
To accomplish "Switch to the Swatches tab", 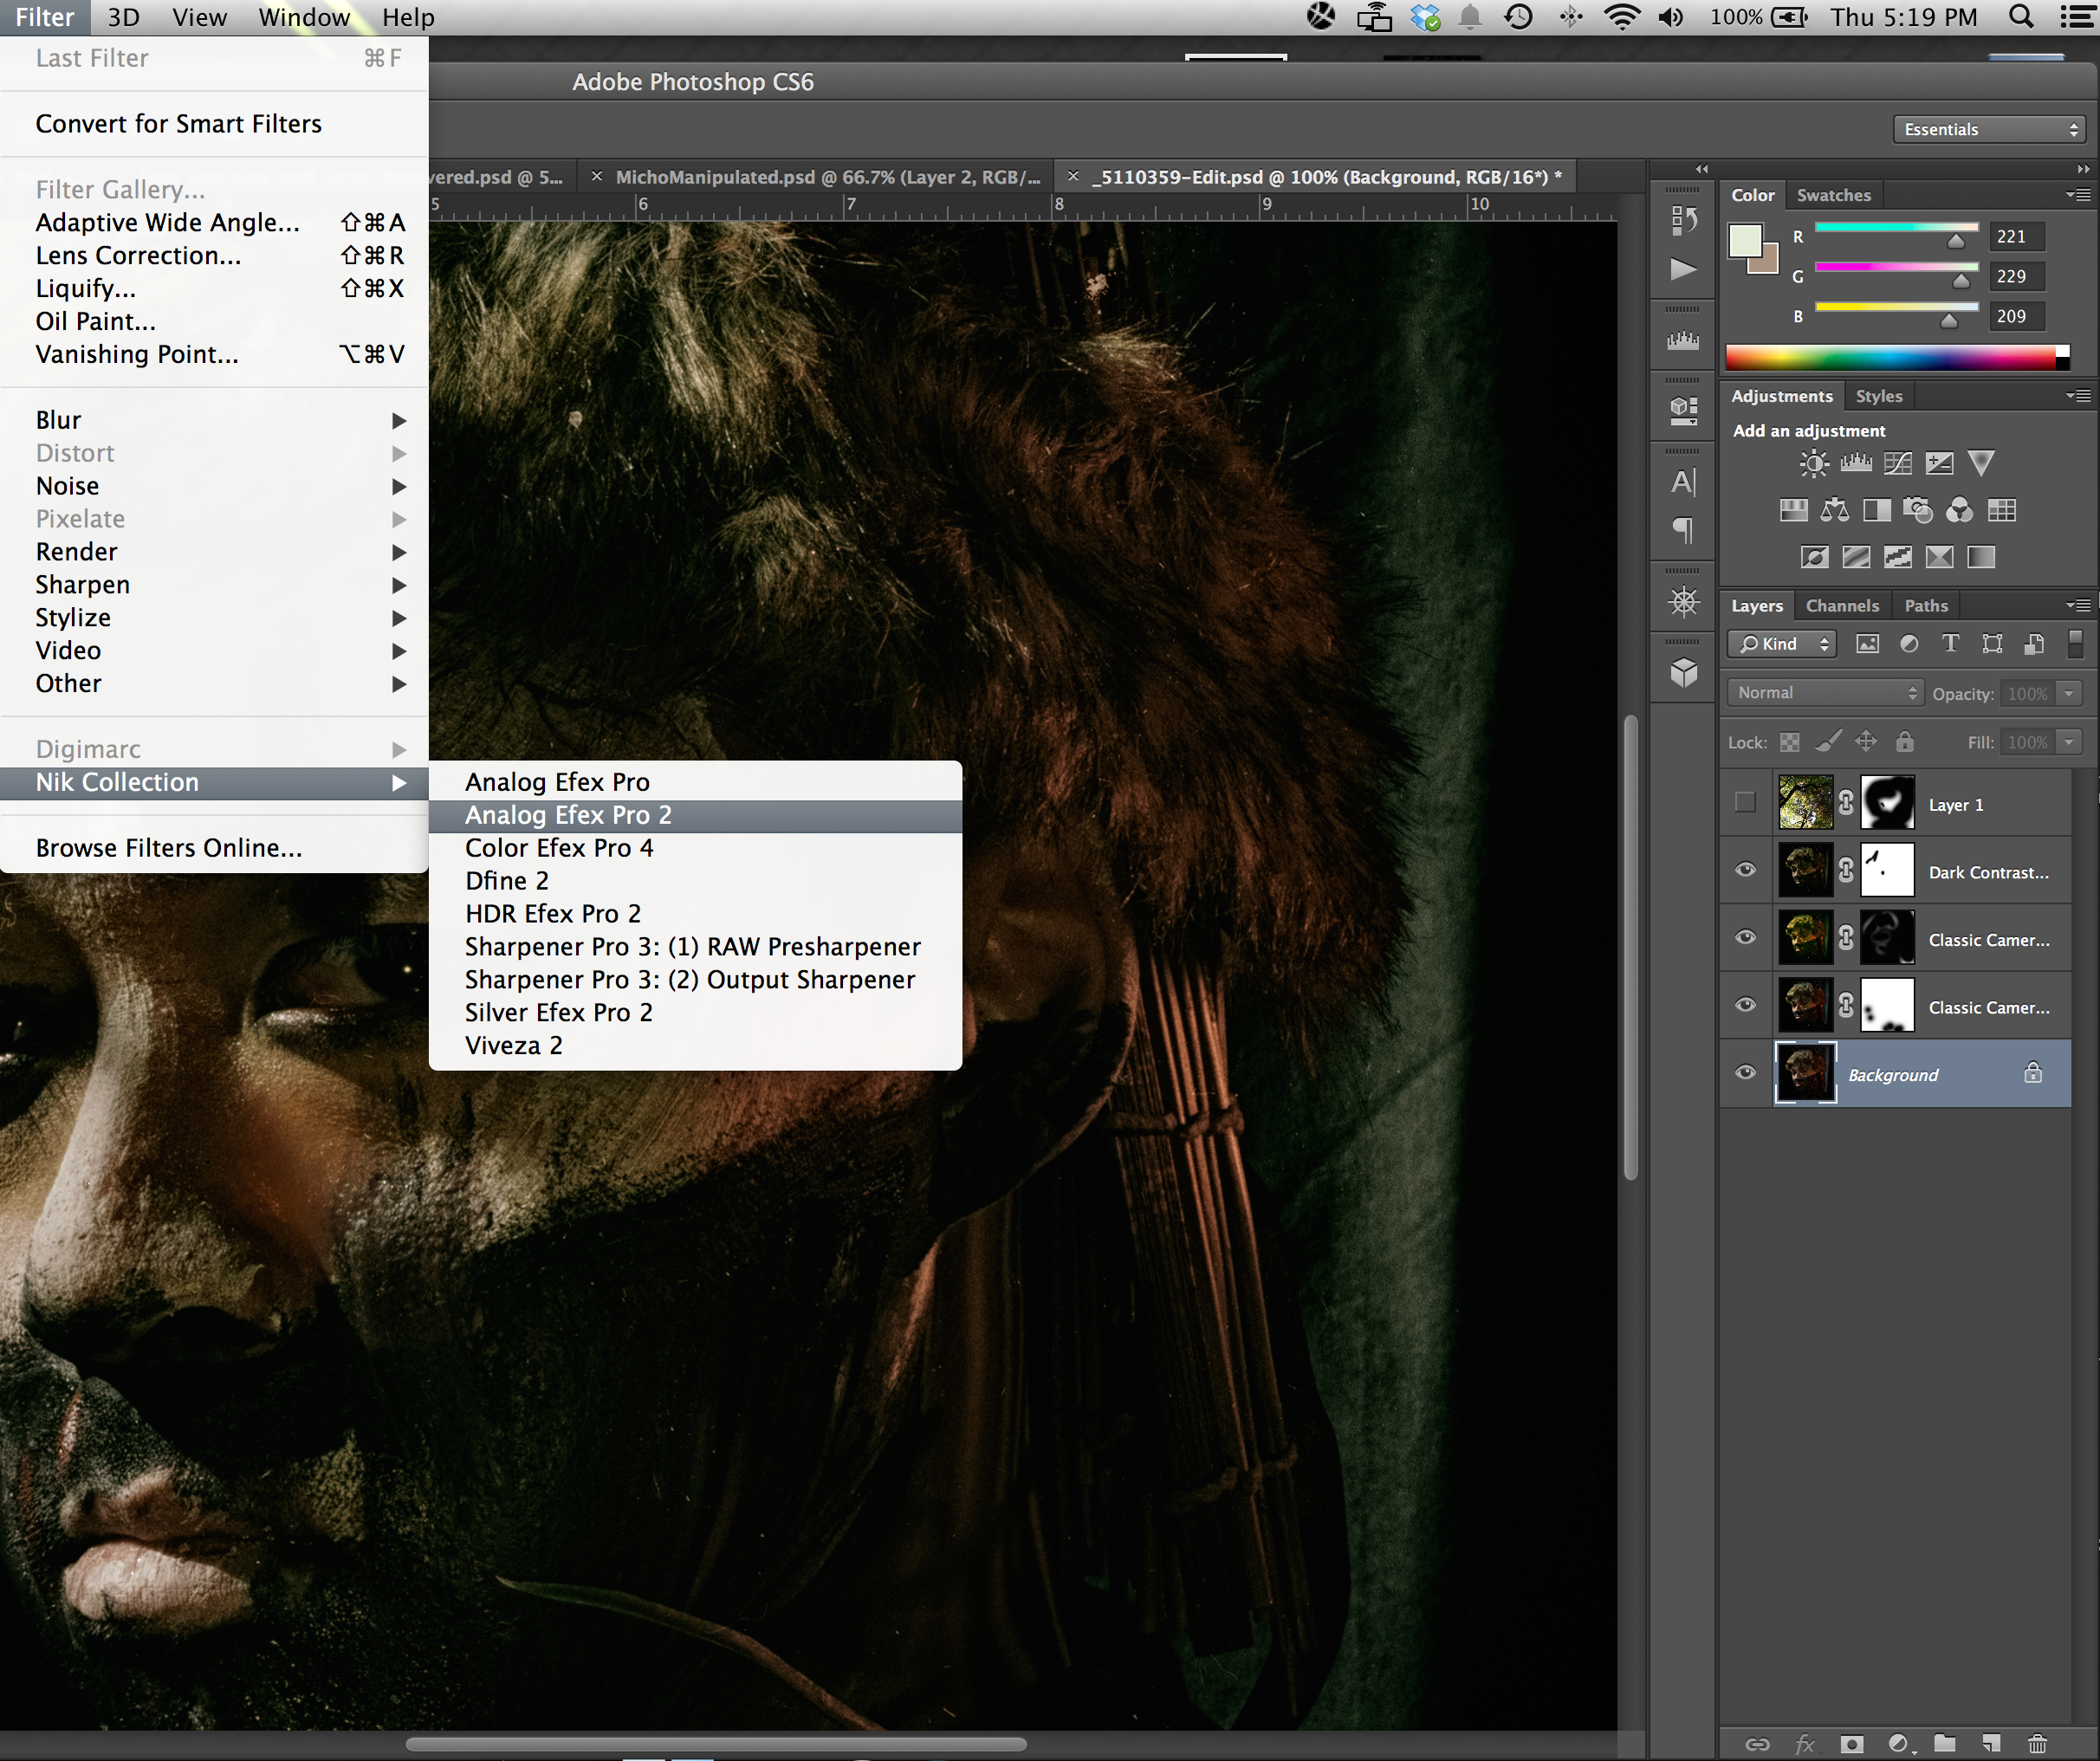I will coord(1833,195).
